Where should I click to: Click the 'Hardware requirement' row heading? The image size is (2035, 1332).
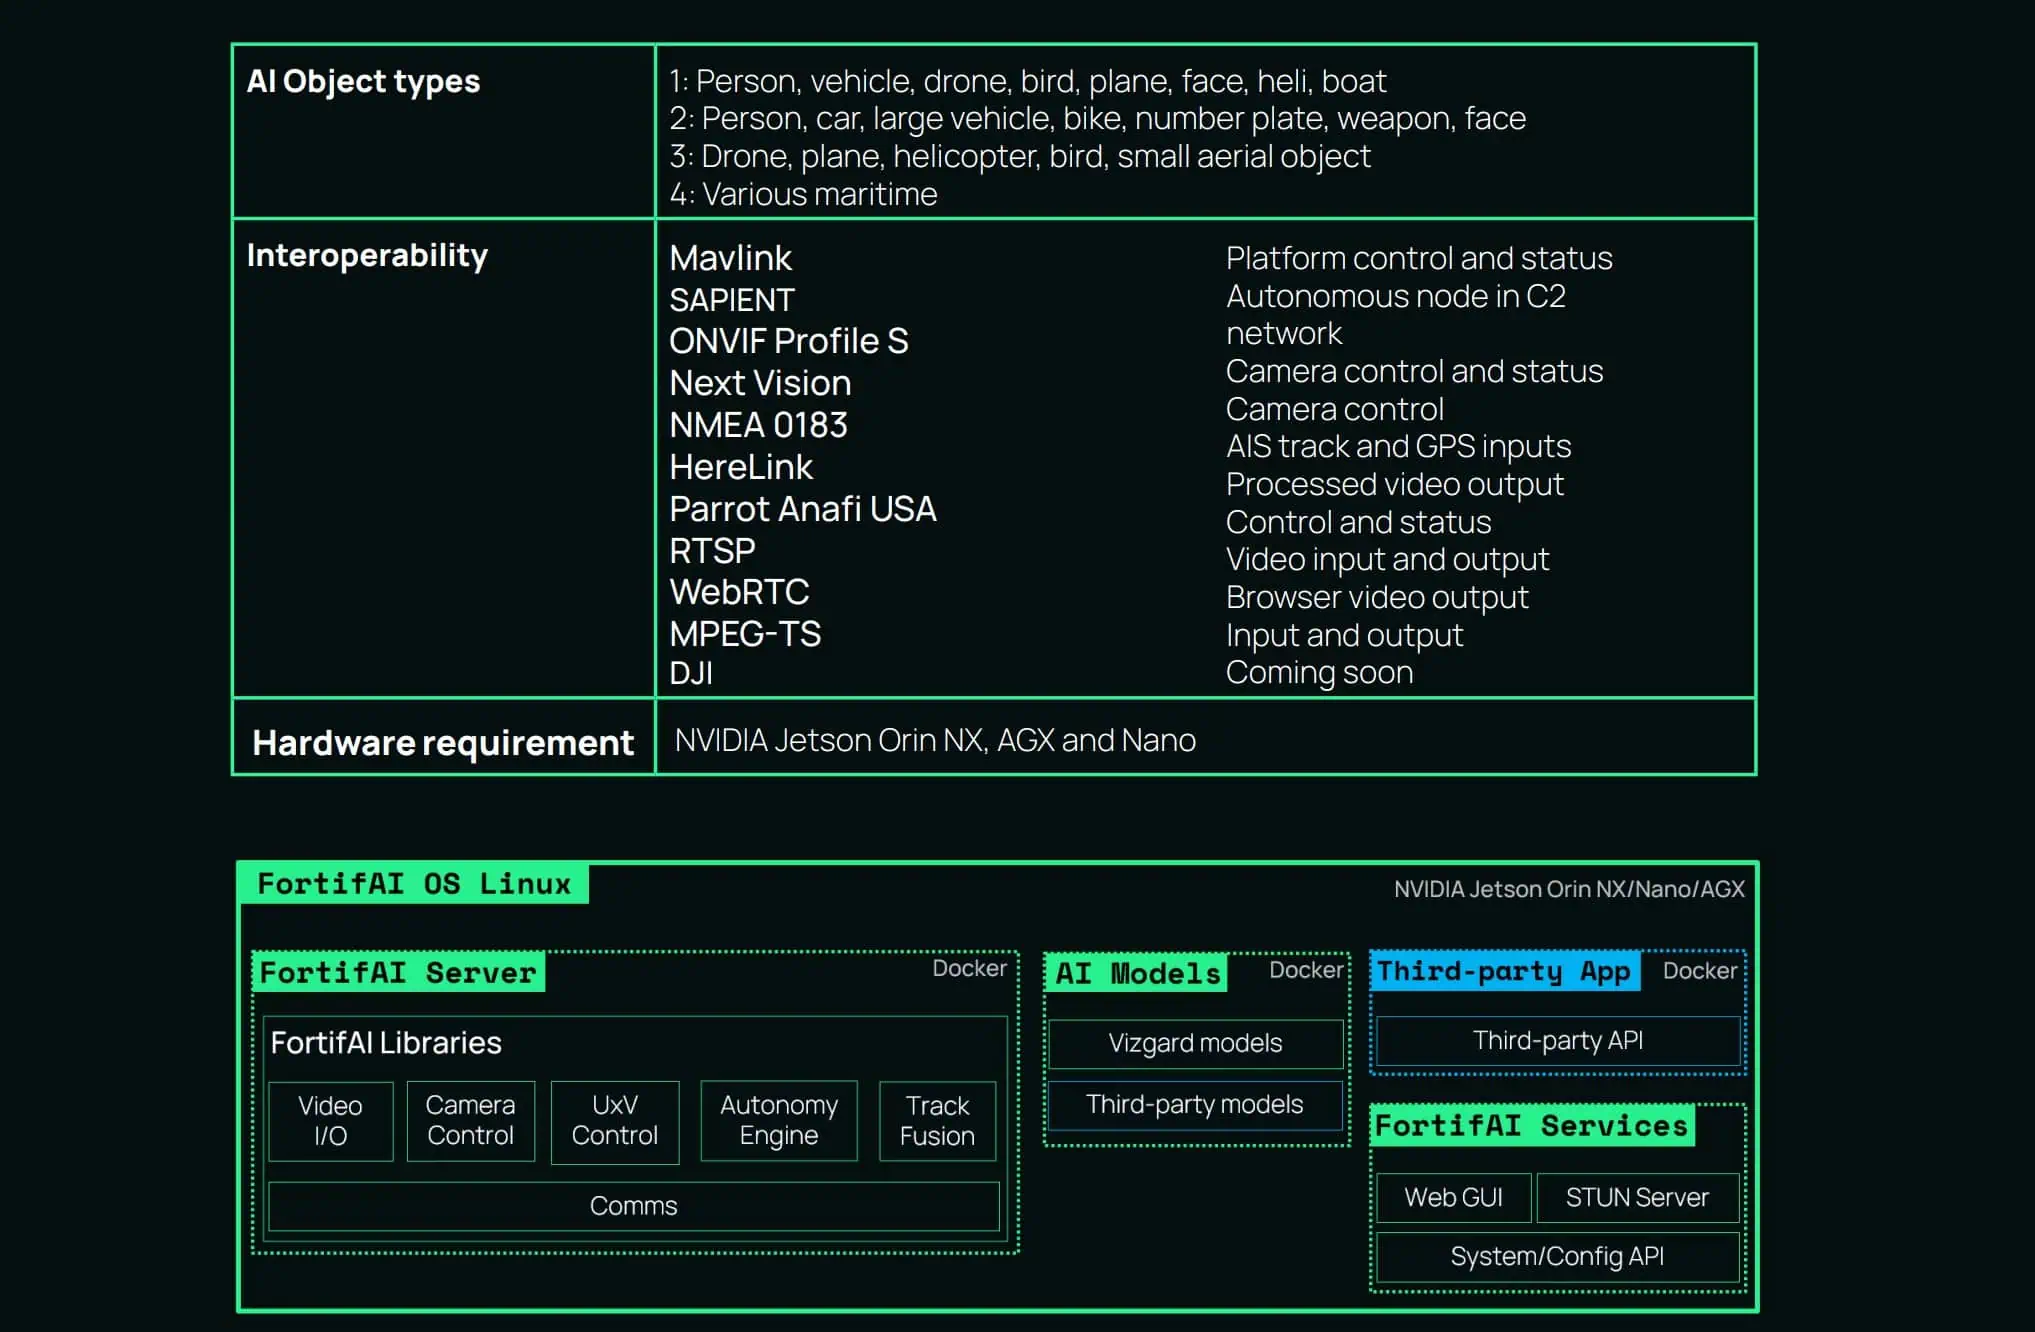tap(443, 743)
